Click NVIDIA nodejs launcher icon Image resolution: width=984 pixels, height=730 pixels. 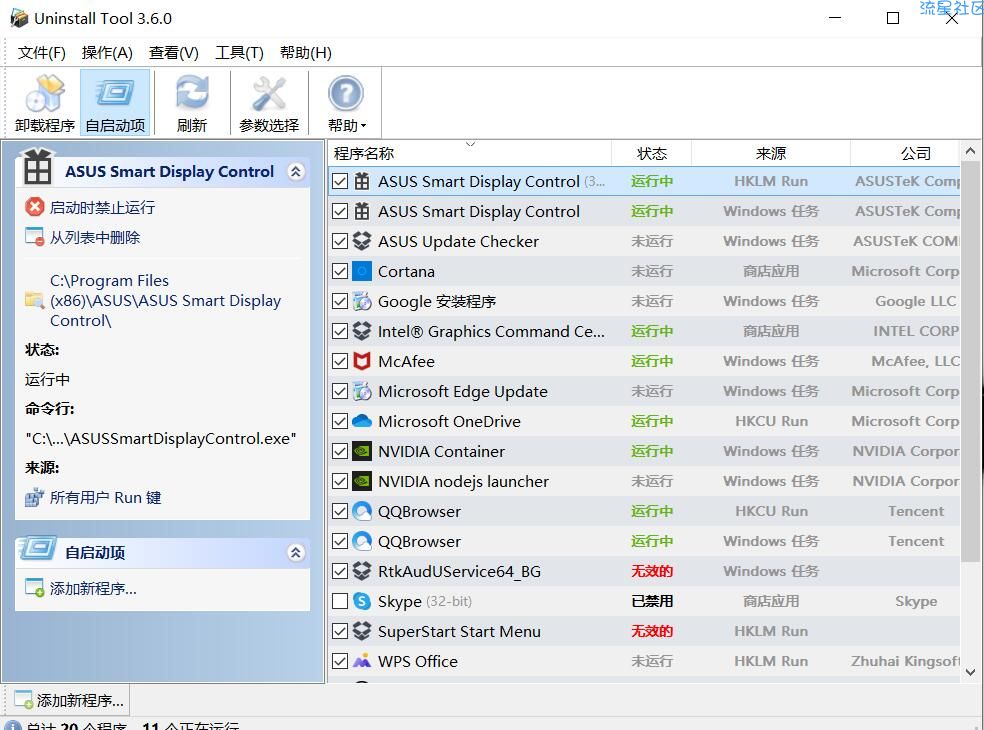click(x=361, y=481)
